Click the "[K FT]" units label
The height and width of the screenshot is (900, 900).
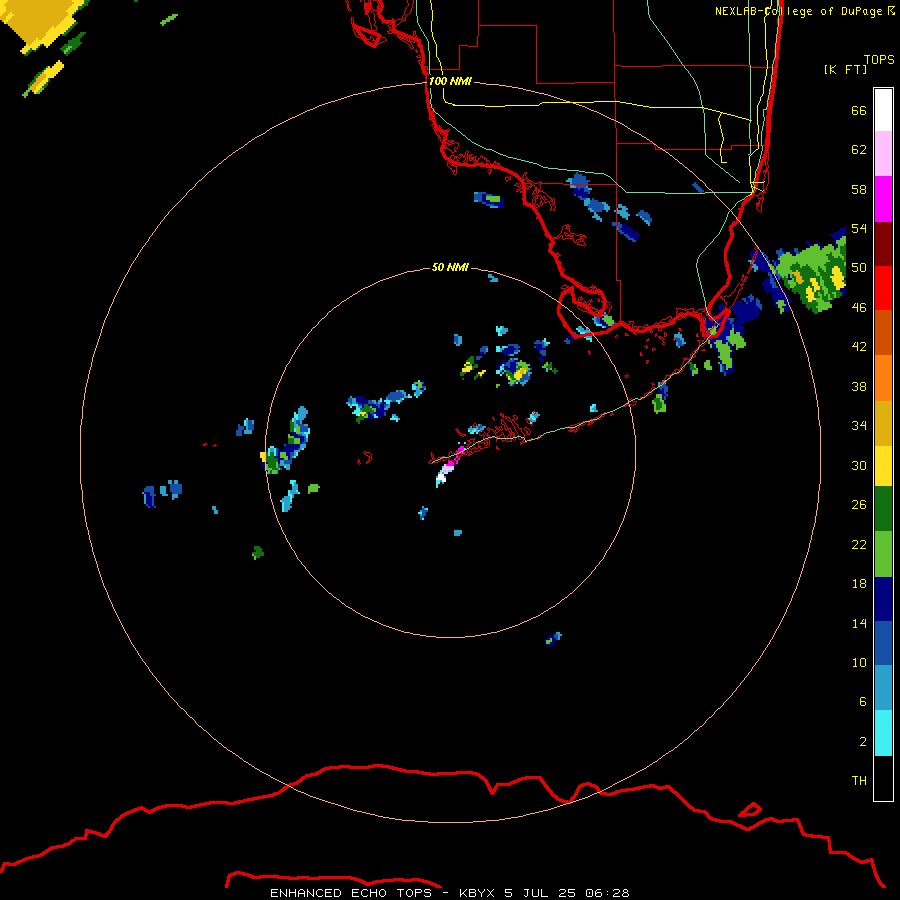coord(845,69)
